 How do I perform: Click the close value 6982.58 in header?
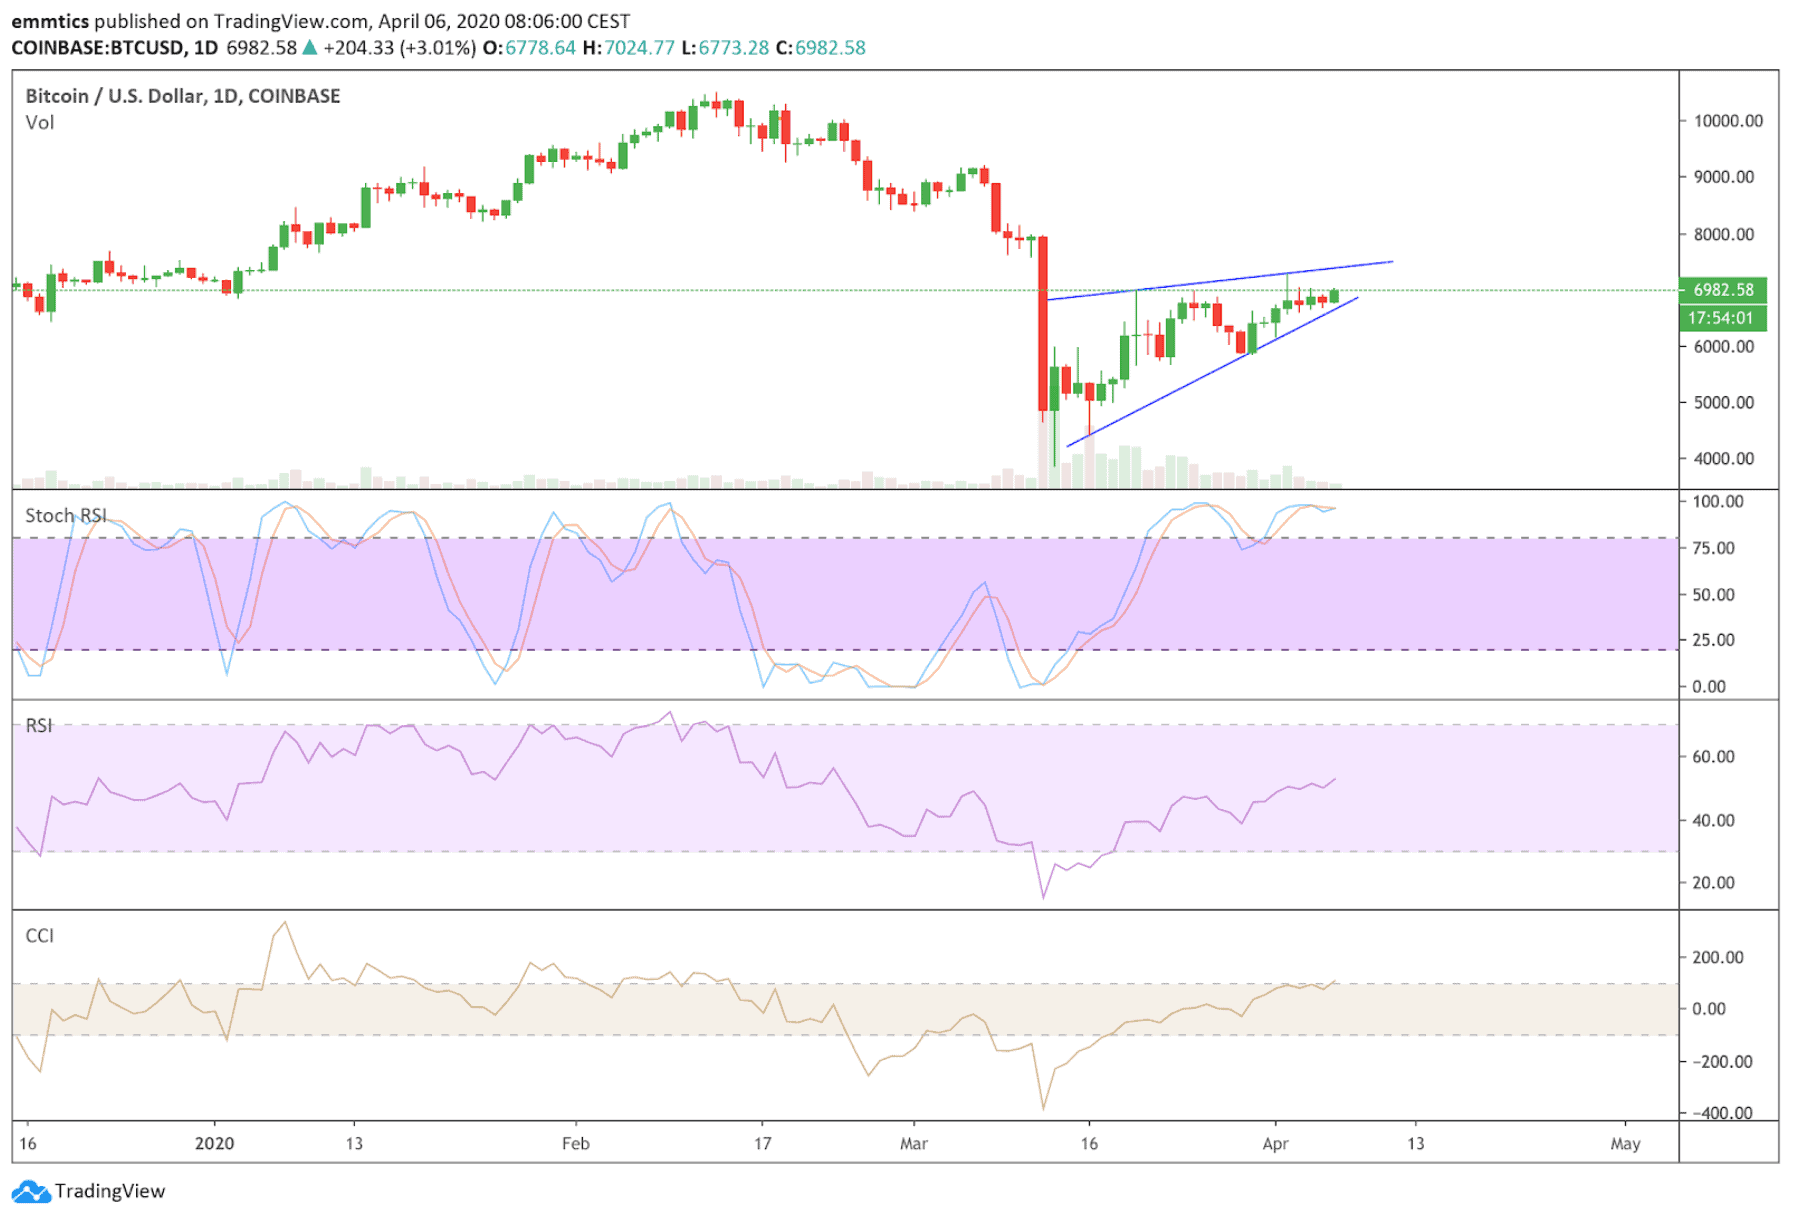(x=830, y=48)
